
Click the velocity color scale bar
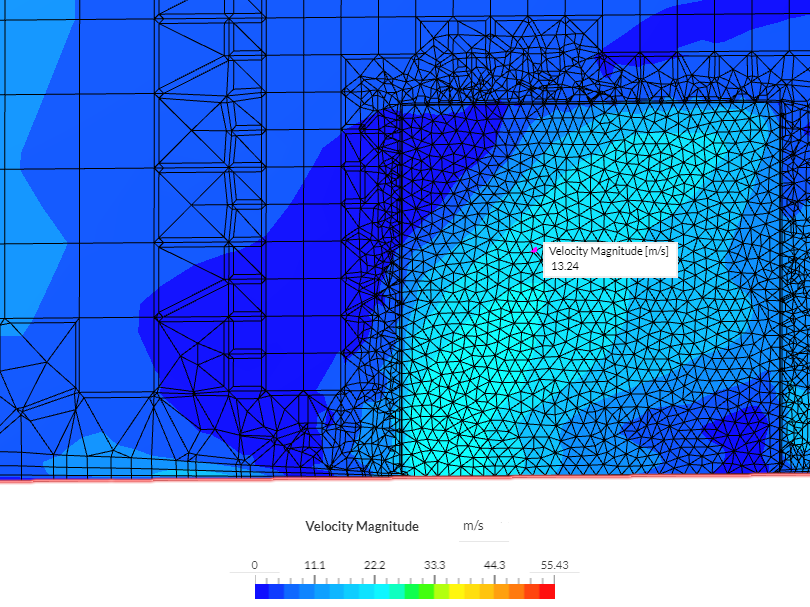(404, 592)
